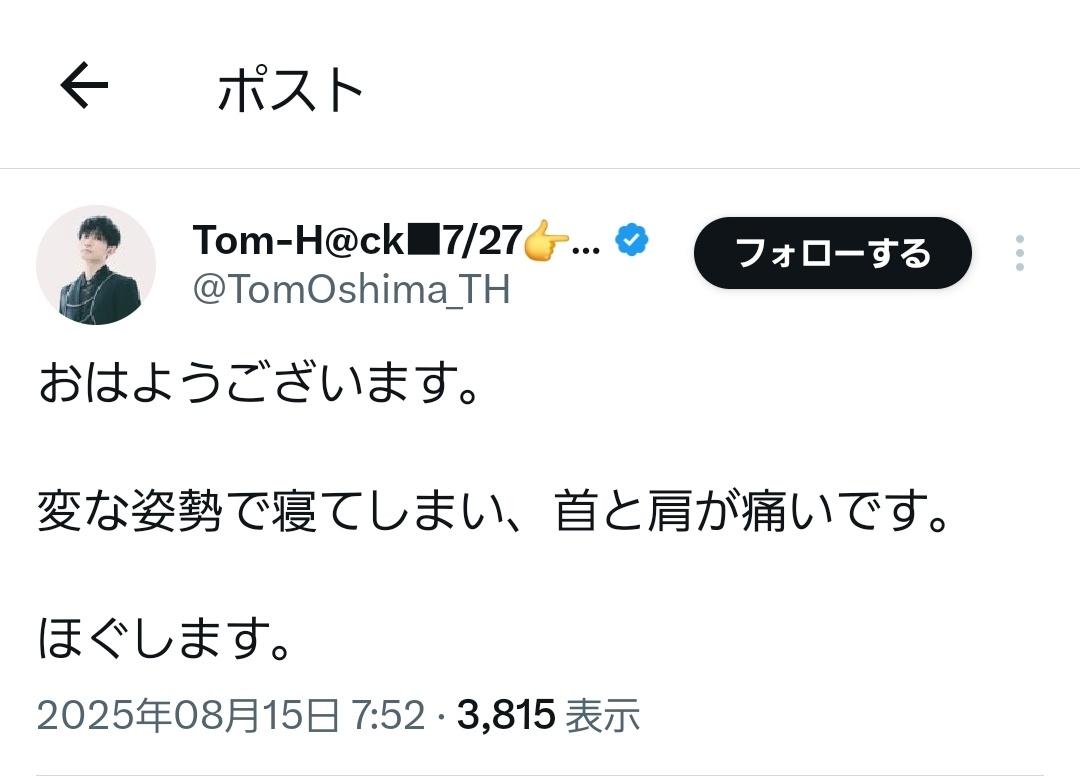Image resolution: width=1080 pixels, height=782 pixels.
Task: Go back using the left arrow
Action: [x=84, y=89]
